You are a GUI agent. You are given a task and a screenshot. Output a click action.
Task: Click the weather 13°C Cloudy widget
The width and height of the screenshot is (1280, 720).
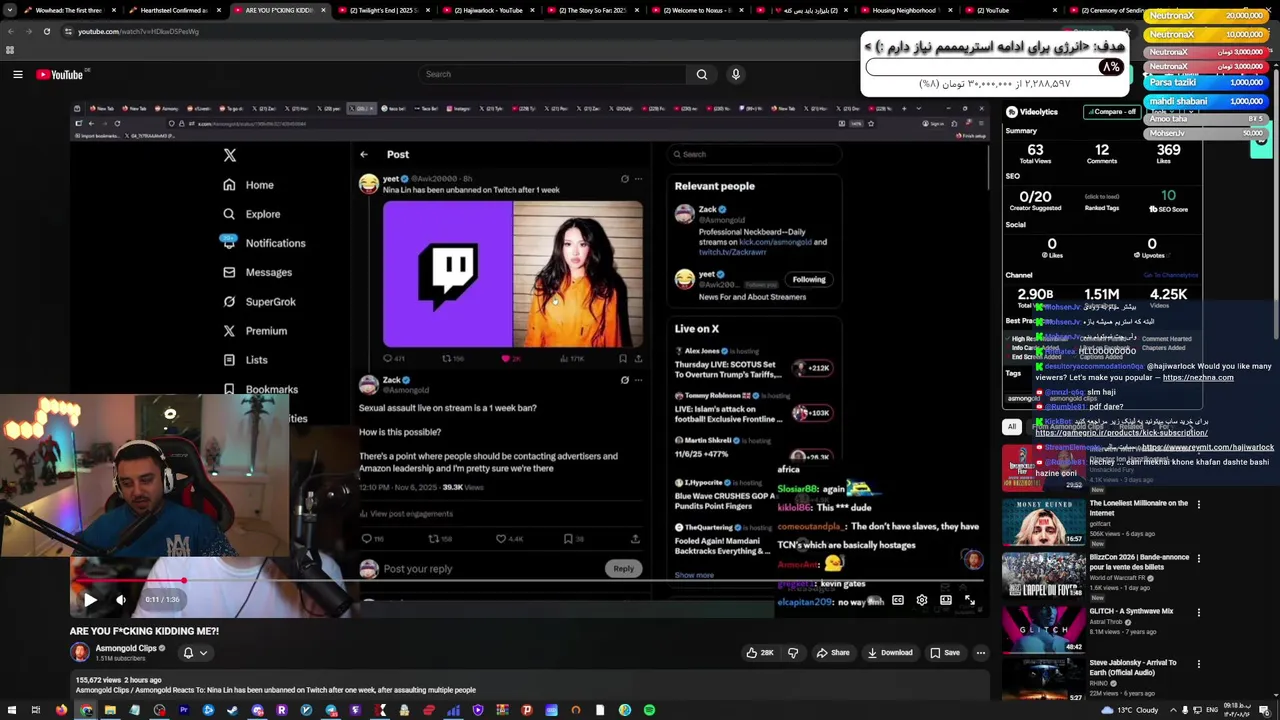click(1130, 710)
